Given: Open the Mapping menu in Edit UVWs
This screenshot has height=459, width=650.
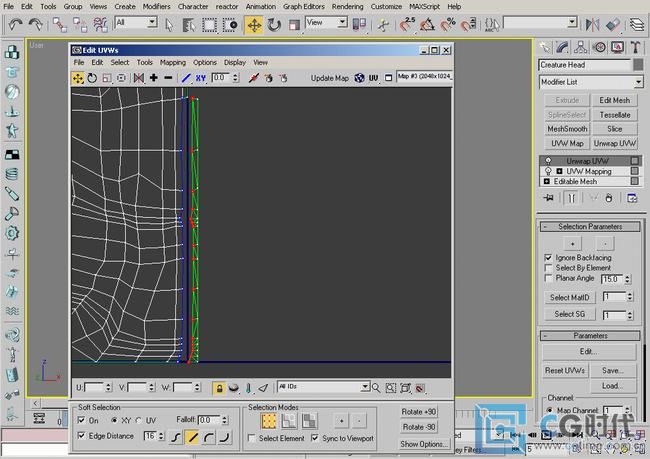Looking at the screenshot, I should 173,63.
